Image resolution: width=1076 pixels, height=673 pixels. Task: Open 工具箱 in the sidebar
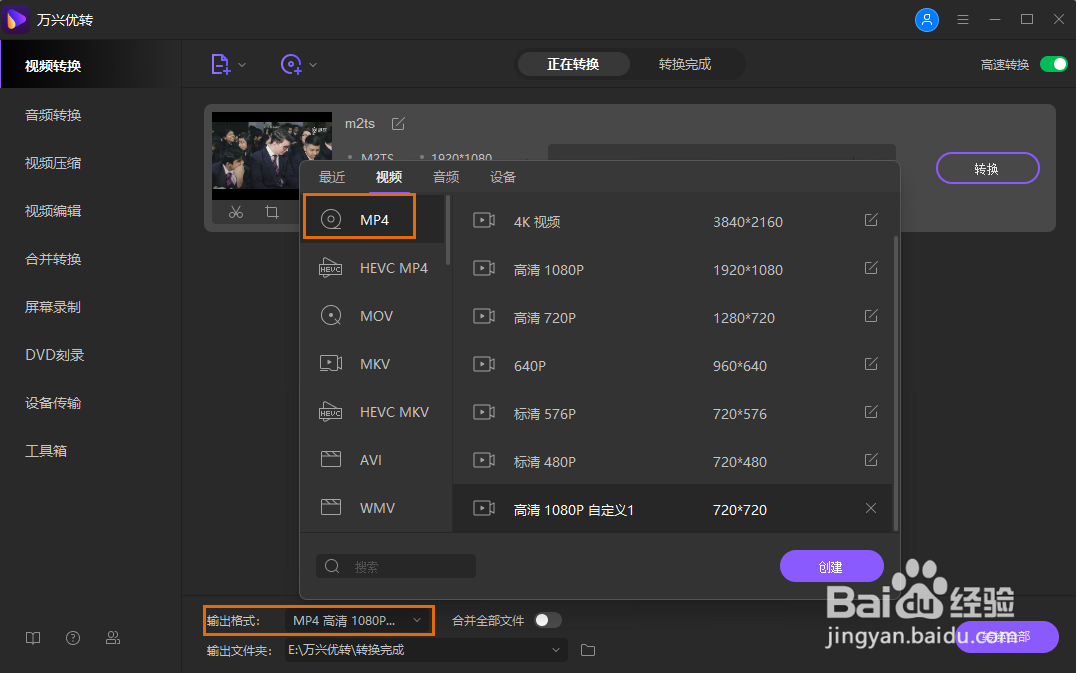point(46,451)
